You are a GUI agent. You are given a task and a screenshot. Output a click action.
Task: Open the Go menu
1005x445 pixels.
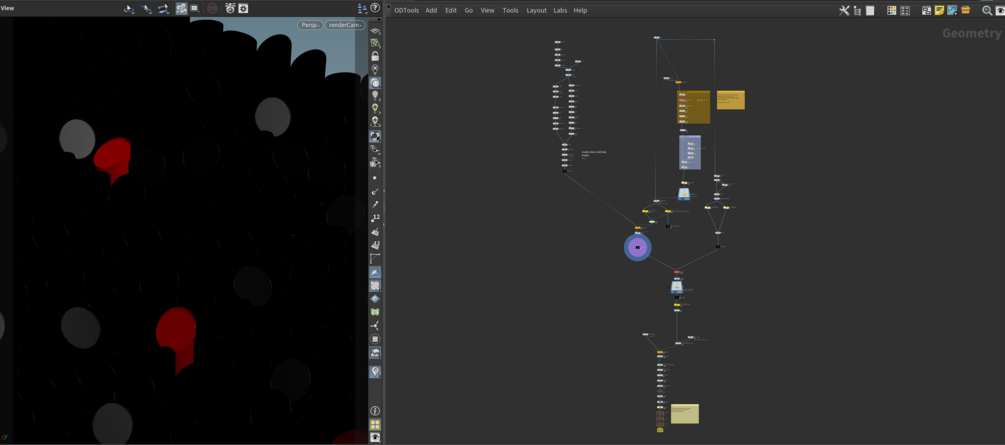[469, 10]
